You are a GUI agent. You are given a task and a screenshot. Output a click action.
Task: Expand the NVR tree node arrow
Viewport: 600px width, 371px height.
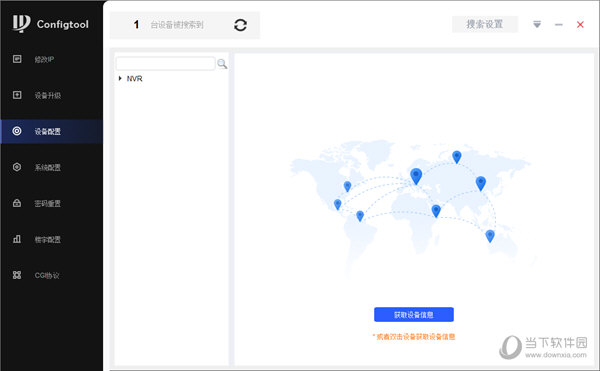[x=120, y=78]
